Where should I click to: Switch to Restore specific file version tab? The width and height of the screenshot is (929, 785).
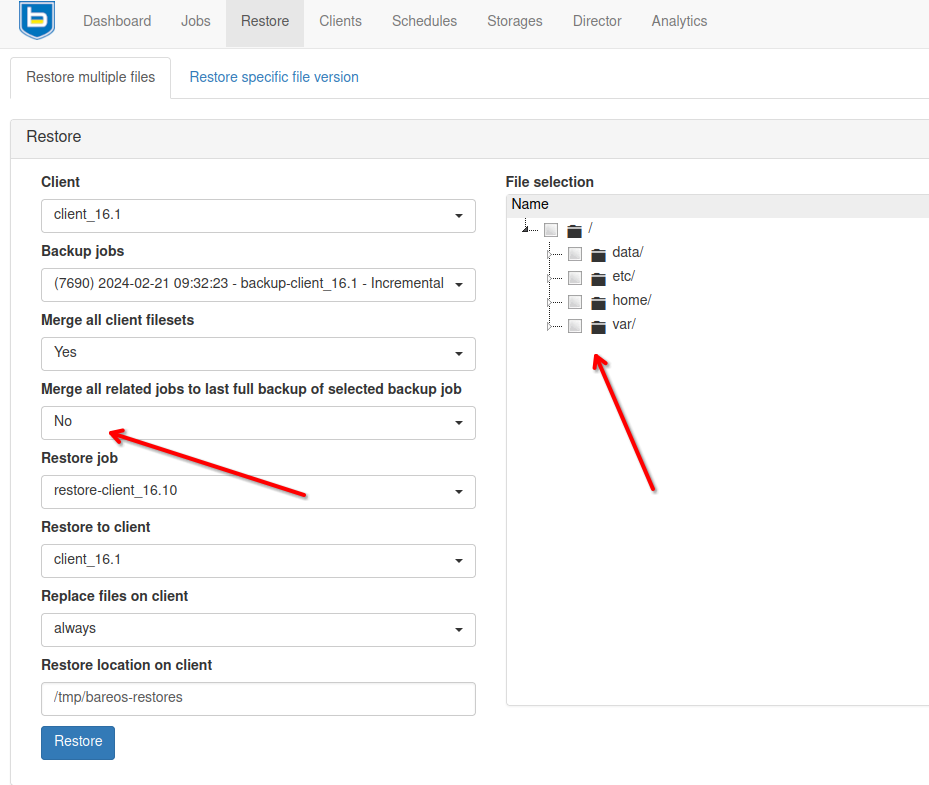coord(274,77)
